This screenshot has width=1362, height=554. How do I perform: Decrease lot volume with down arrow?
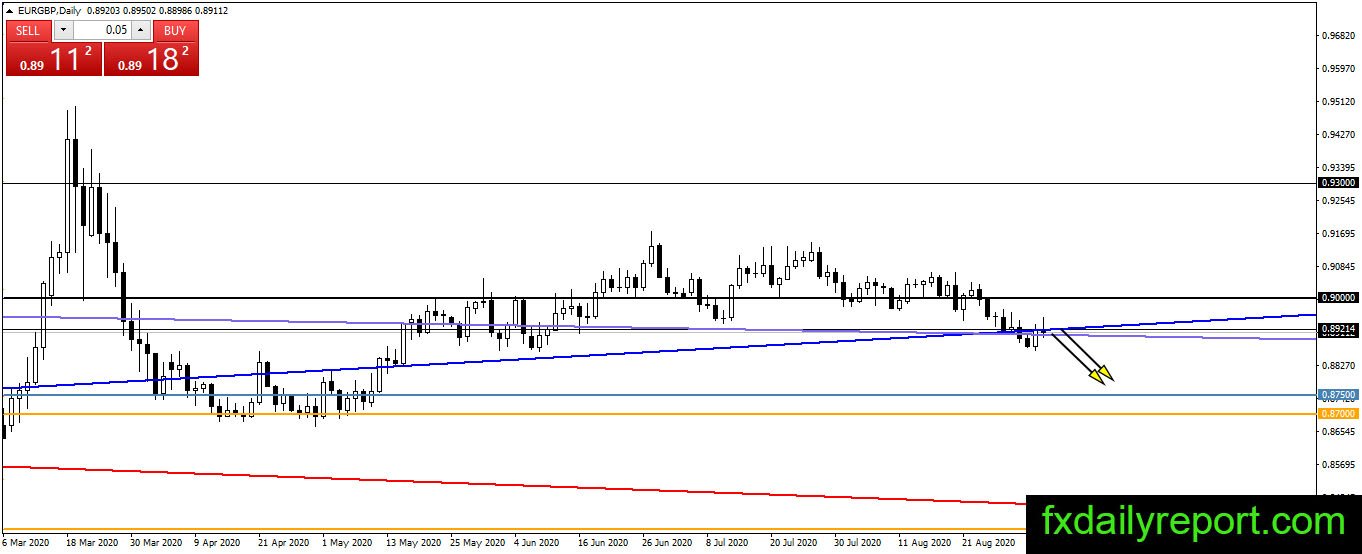[x=63, y=31]
